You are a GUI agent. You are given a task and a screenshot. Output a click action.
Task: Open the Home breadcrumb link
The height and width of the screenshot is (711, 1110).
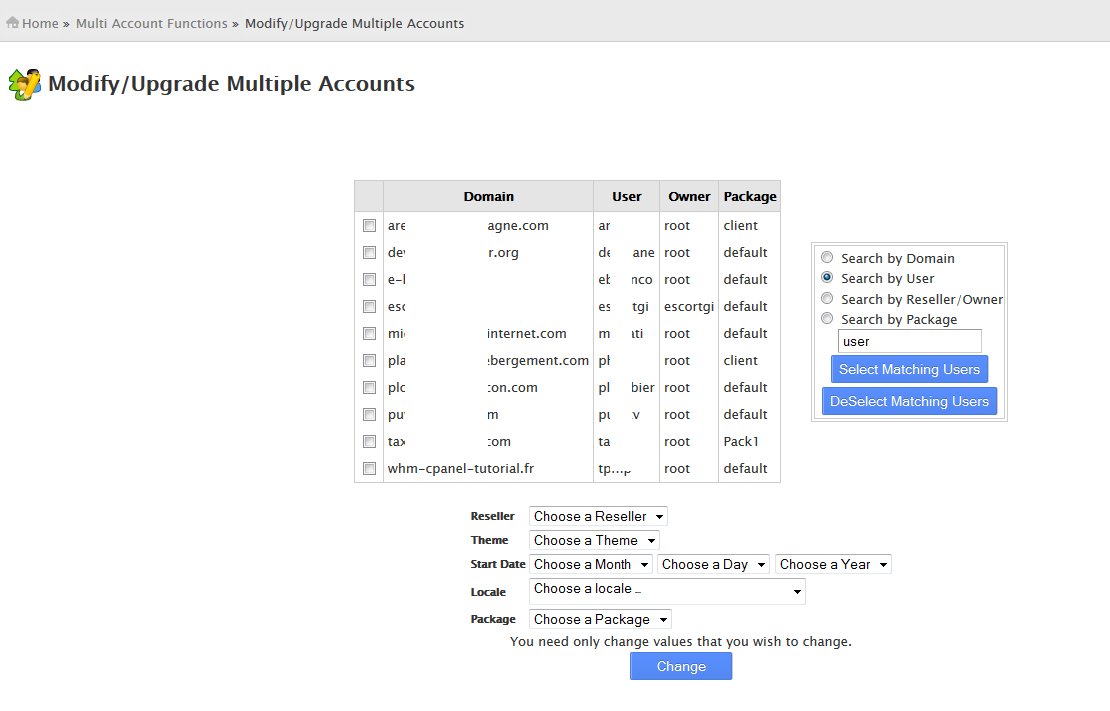click(x=40, y=23)
